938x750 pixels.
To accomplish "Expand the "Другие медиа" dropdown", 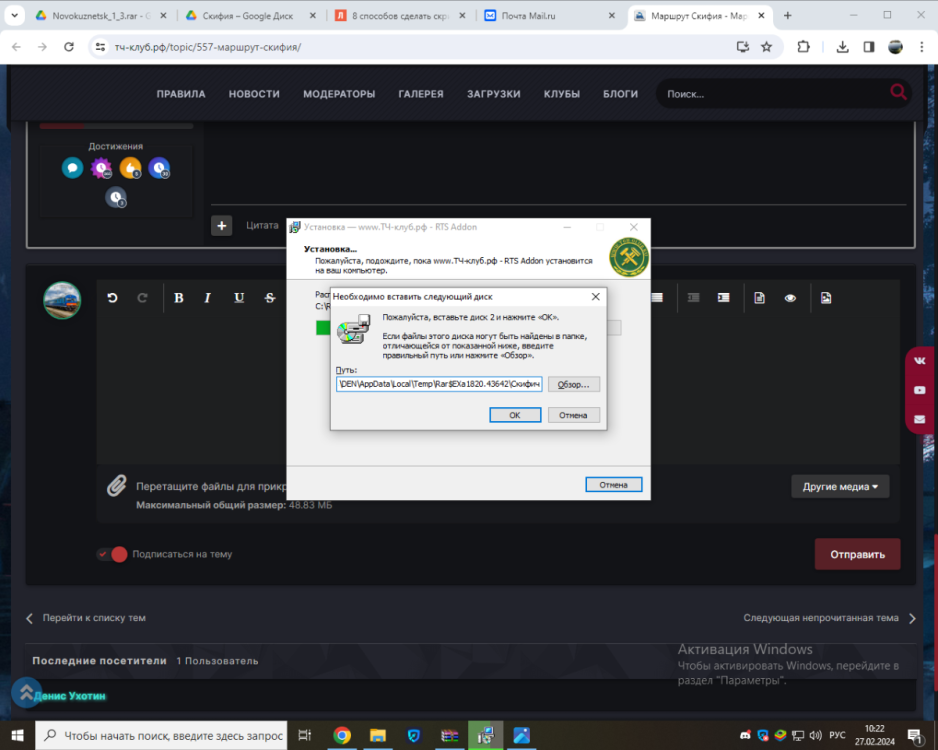I will (x=840, y=487).
